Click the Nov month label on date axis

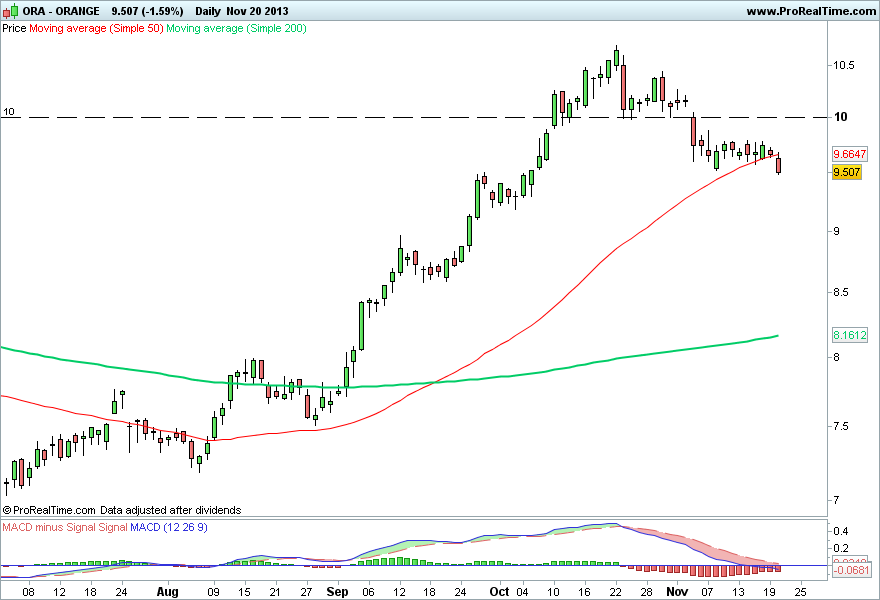(677, 592)
